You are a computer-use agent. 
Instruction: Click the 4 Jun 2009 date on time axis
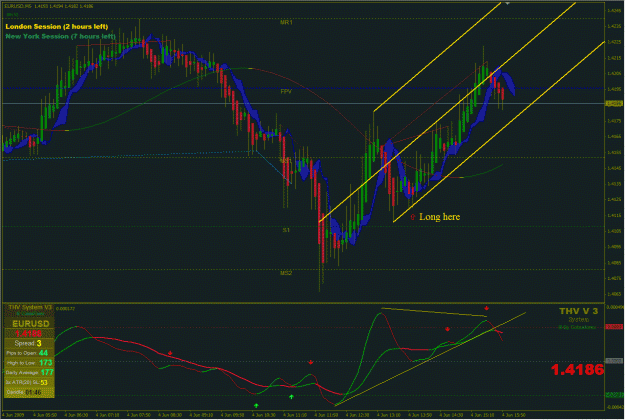coord(13,415)
